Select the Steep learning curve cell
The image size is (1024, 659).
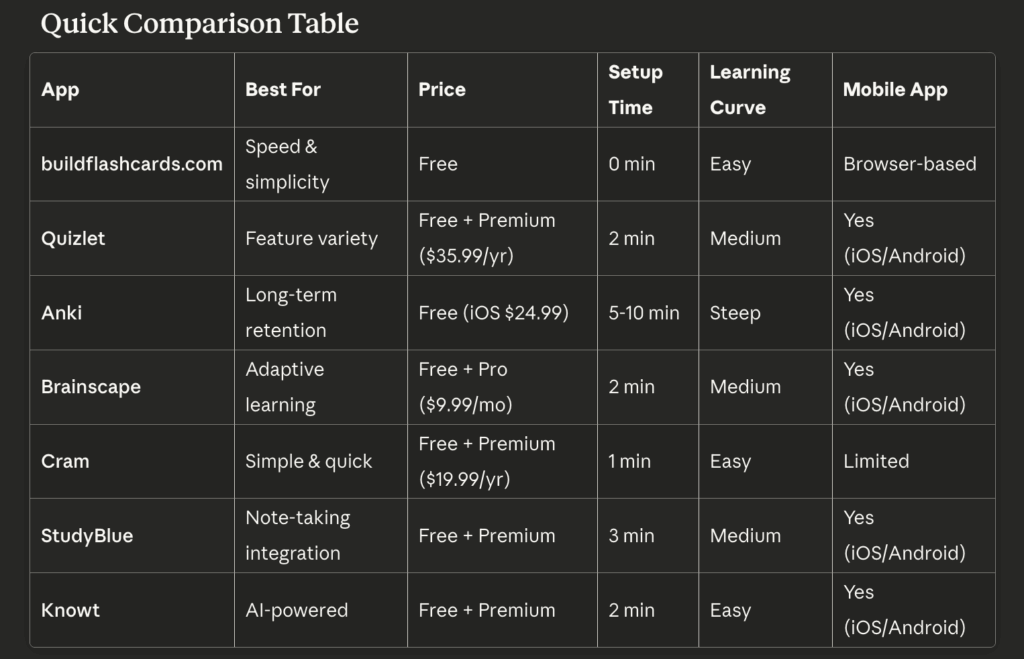(735, 313)
